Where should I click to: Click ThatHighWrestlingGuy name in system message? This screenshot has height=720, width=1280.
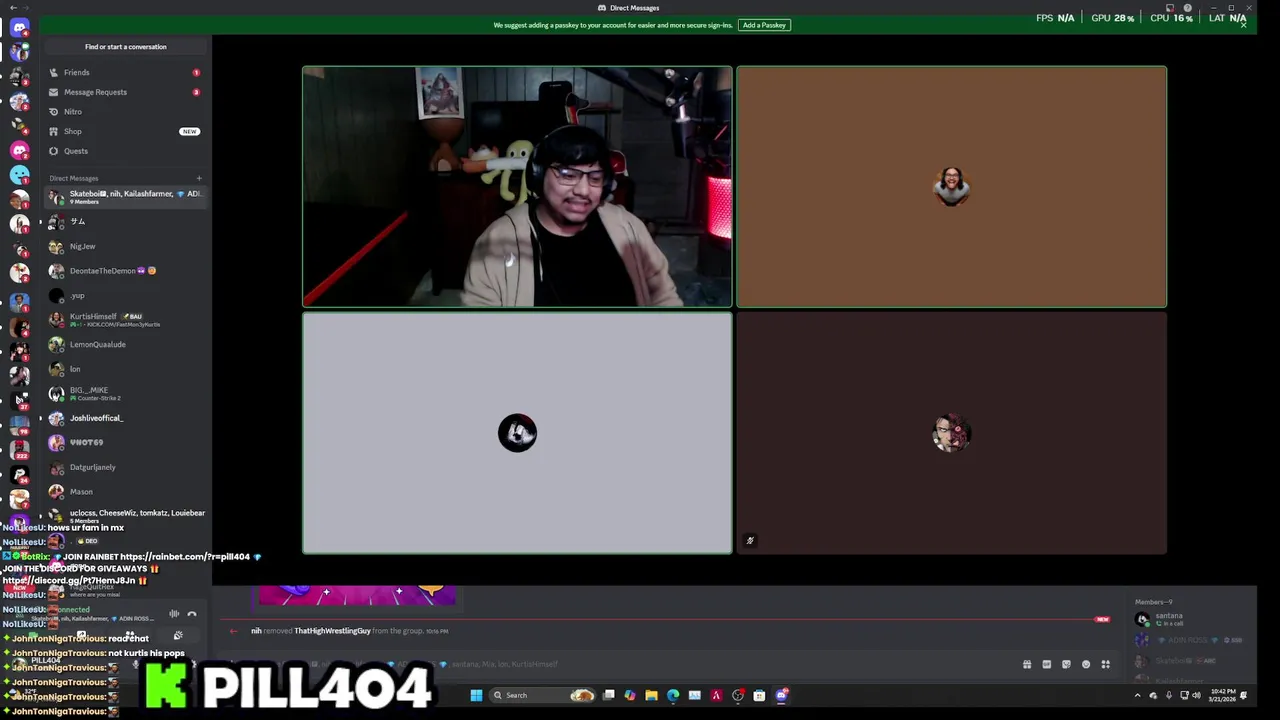pos(332,631)
